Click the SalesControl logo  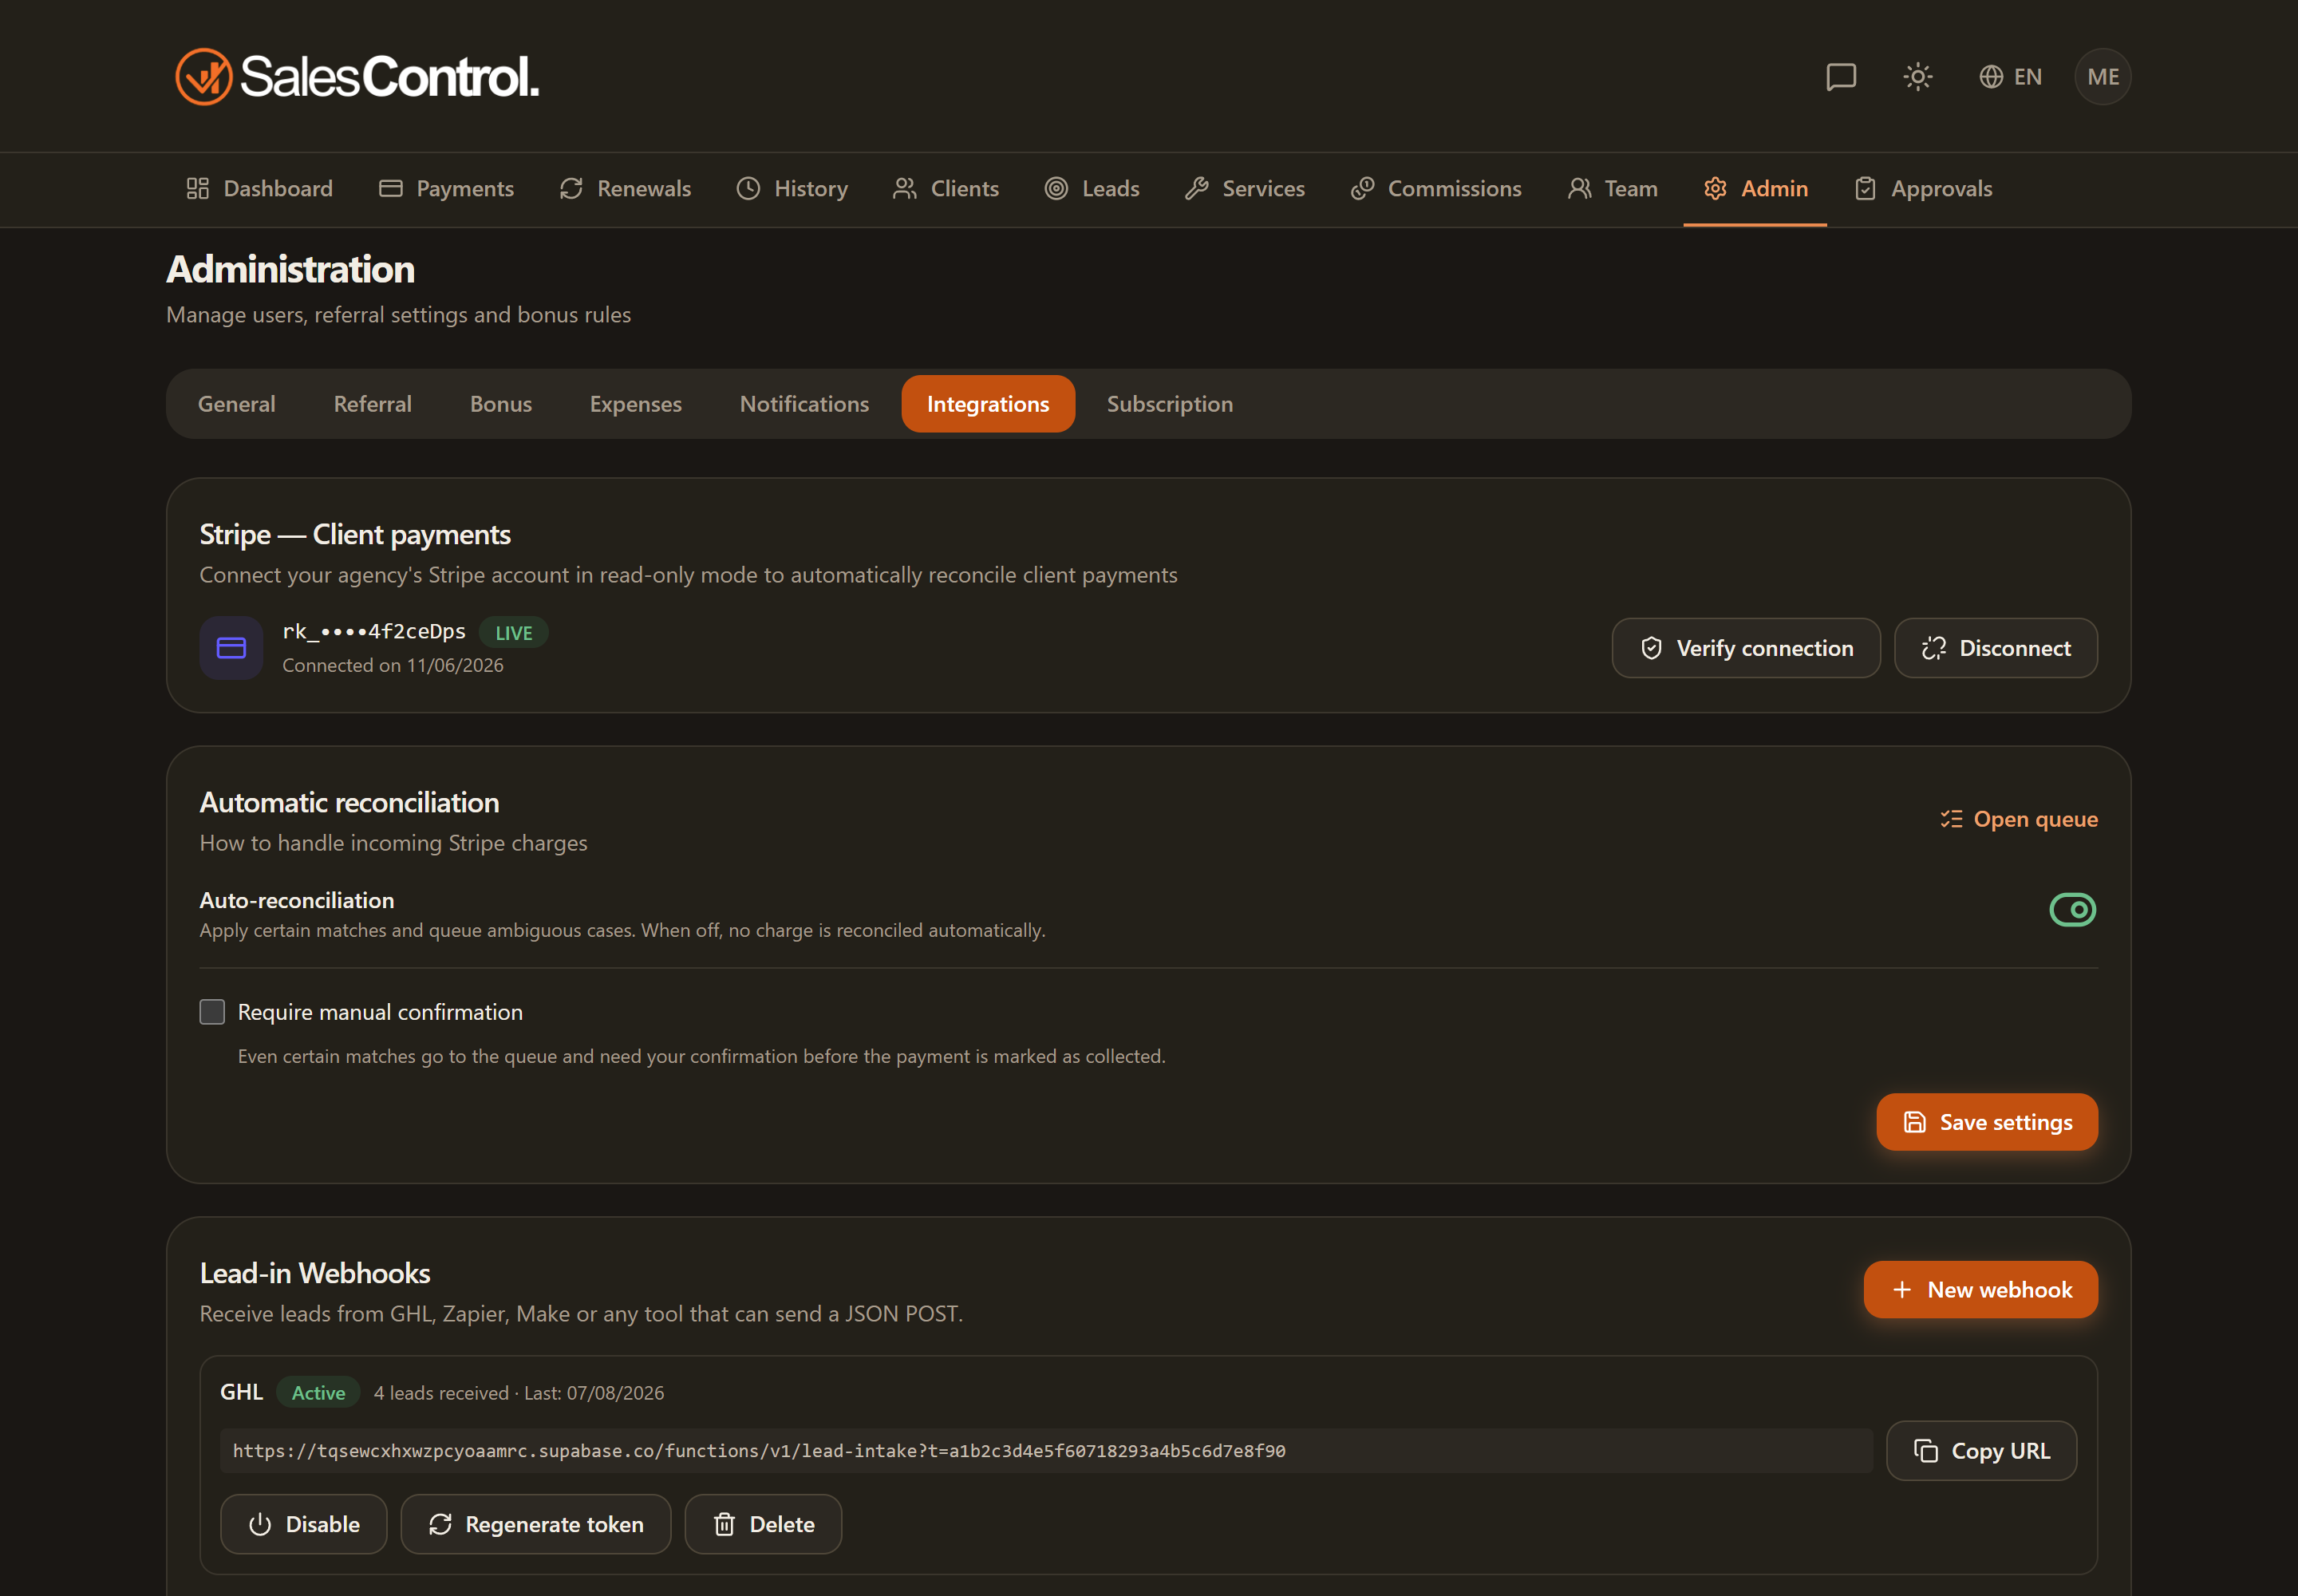pyautogui.click(x=357, y=77)
